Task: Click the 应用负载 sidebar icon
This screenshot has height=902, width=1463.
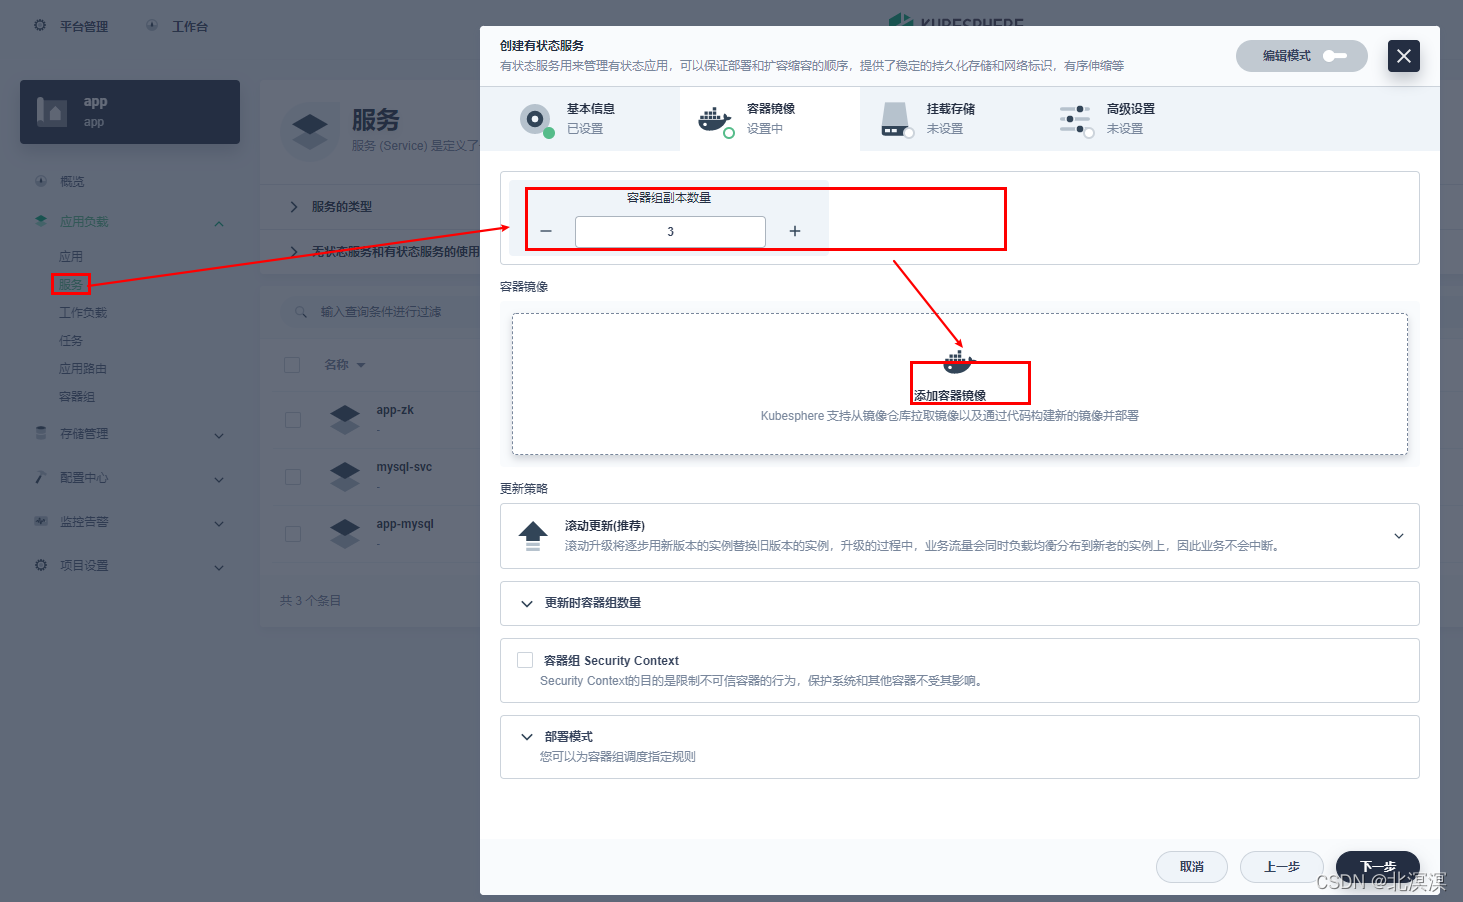Action: click(x=41, y=221)
